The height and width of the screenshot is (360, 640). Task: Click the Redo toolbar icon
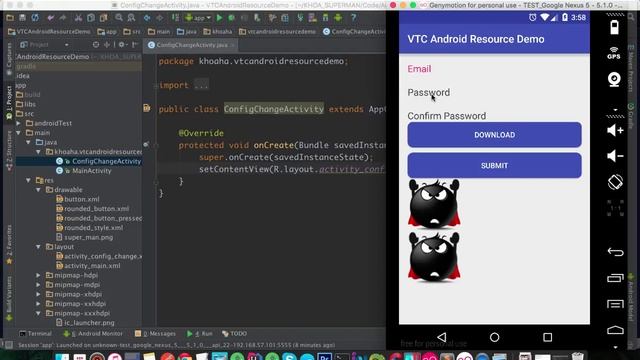point(63,18)
